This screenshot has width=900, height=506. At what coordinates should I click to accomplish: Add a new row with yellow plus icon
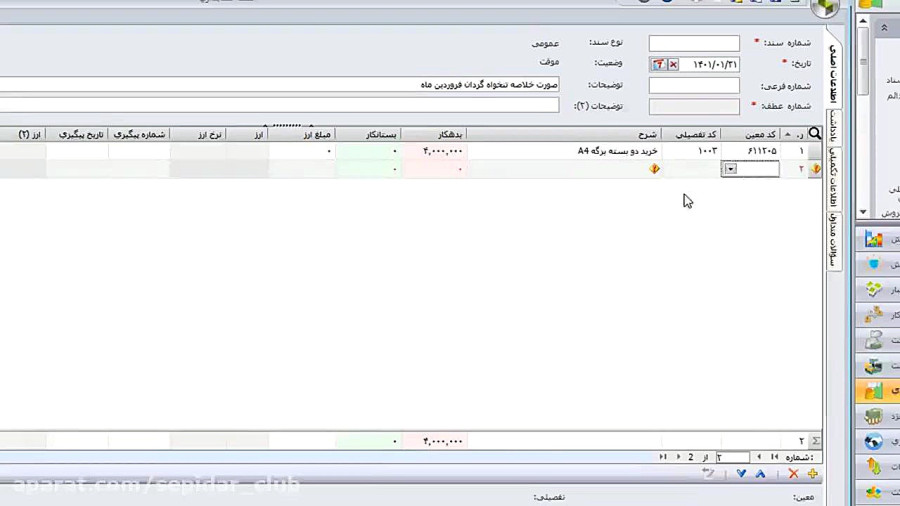coord(812,474)
